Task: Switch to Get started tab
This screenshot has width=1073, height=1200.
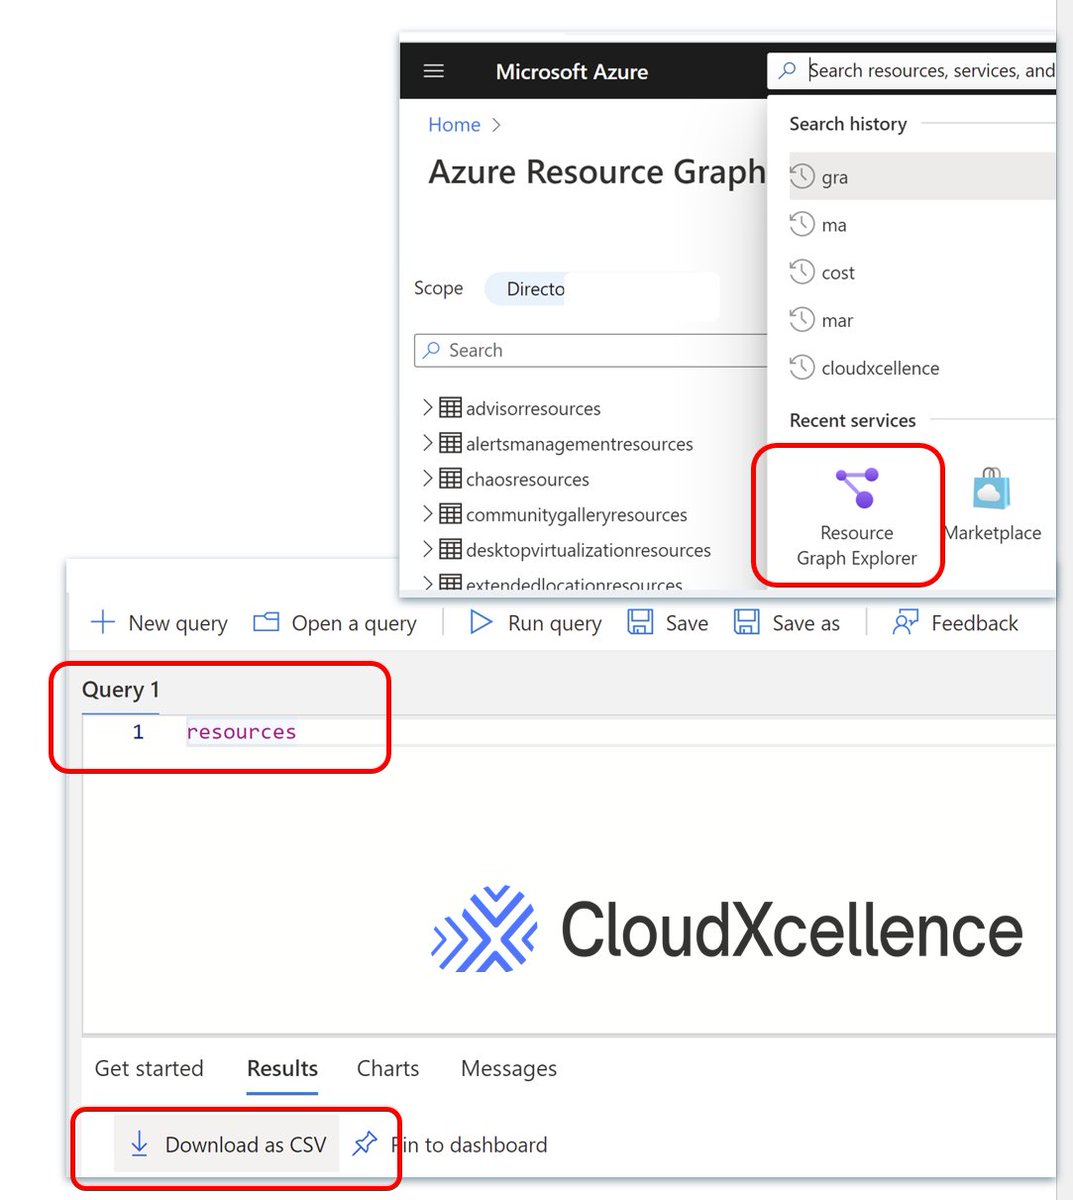Action: click(149, 1068)
